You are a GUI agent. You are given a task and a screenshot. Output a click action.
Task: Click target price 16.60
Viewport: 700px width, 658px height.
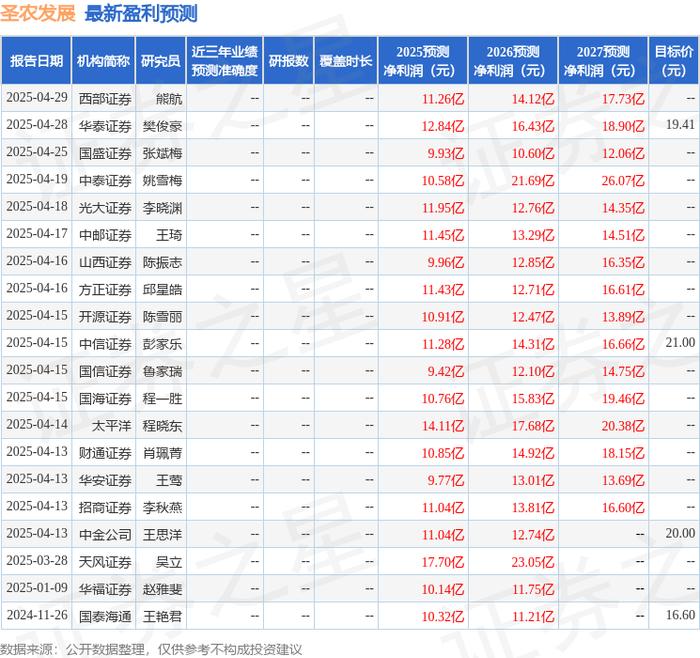pos(680,615)
